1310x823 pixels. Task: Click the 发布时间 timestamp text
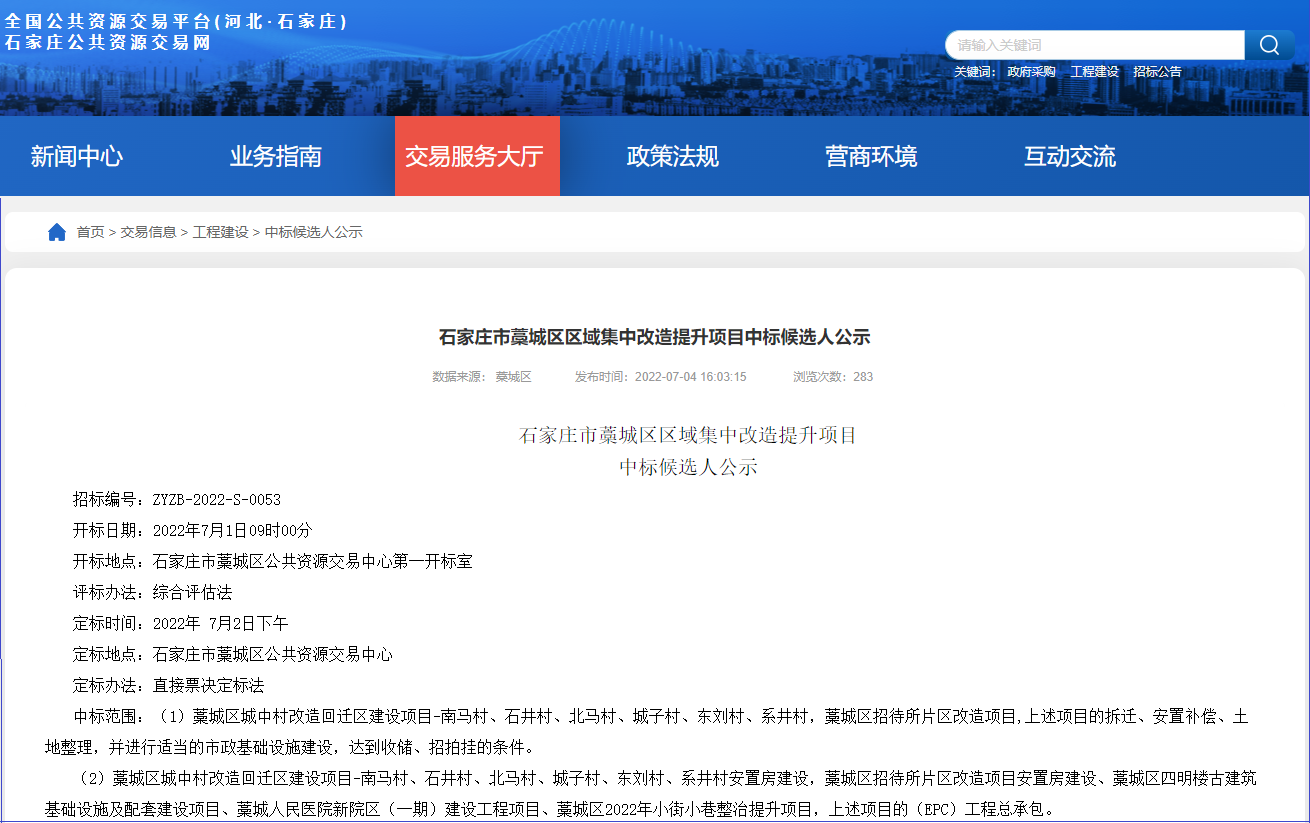pyautogui.click(x=660, y=377)
